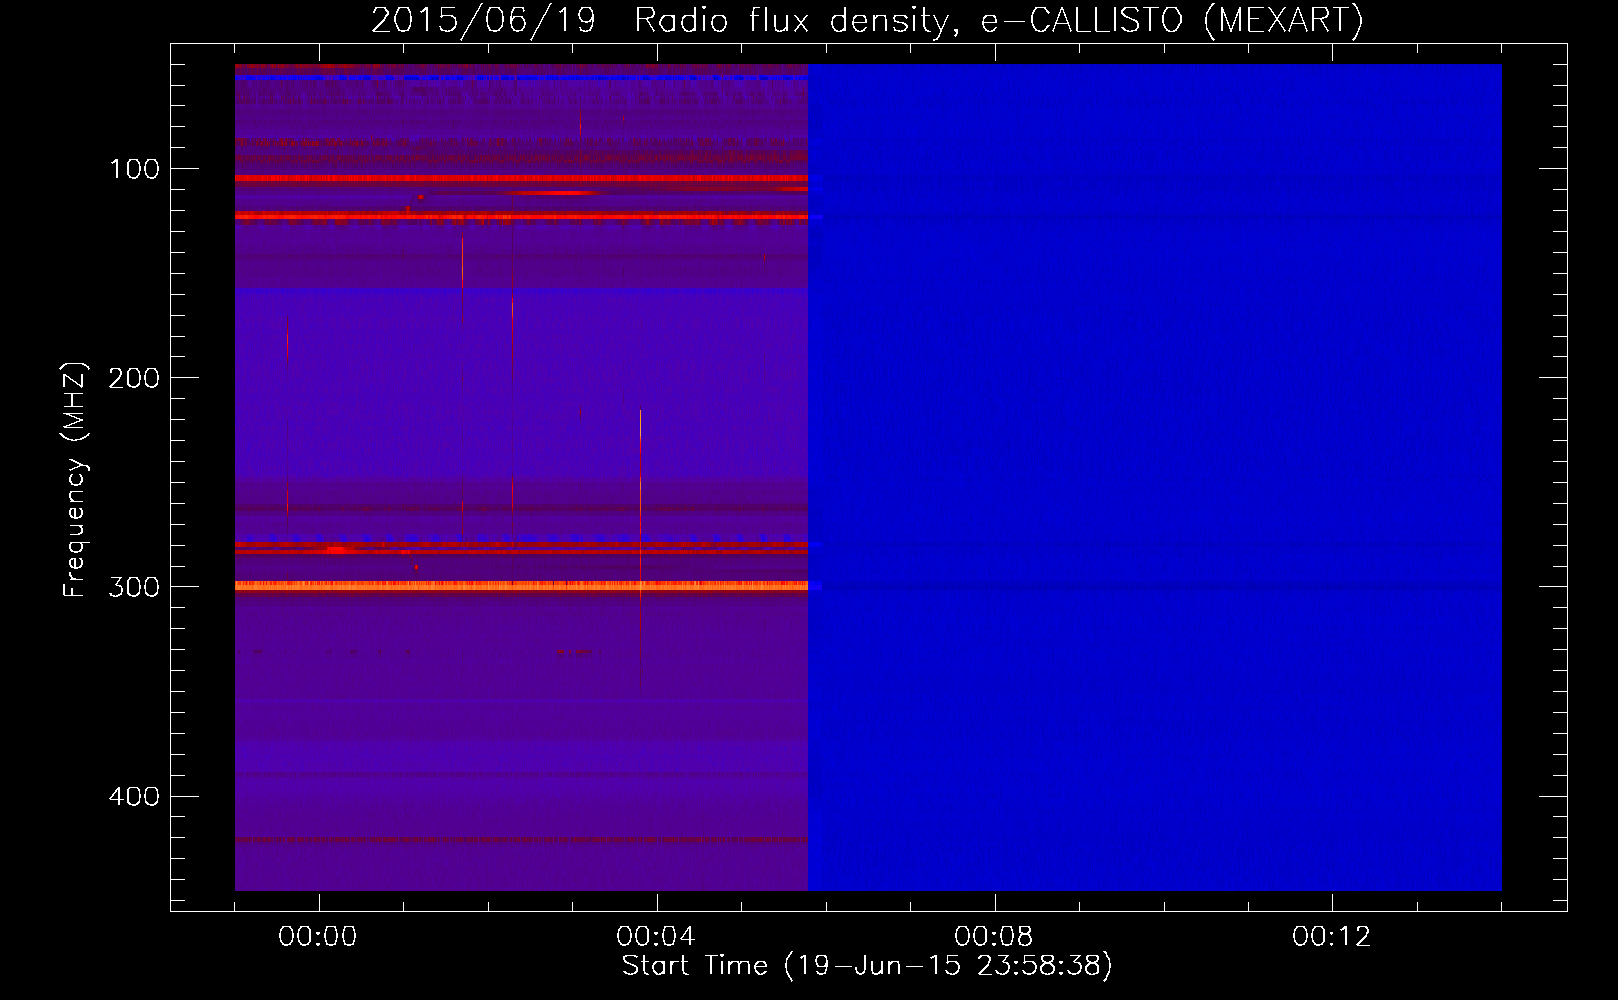Click the 'Start Time (19-Jun-15 23:58:38)' label

point(867,966)
